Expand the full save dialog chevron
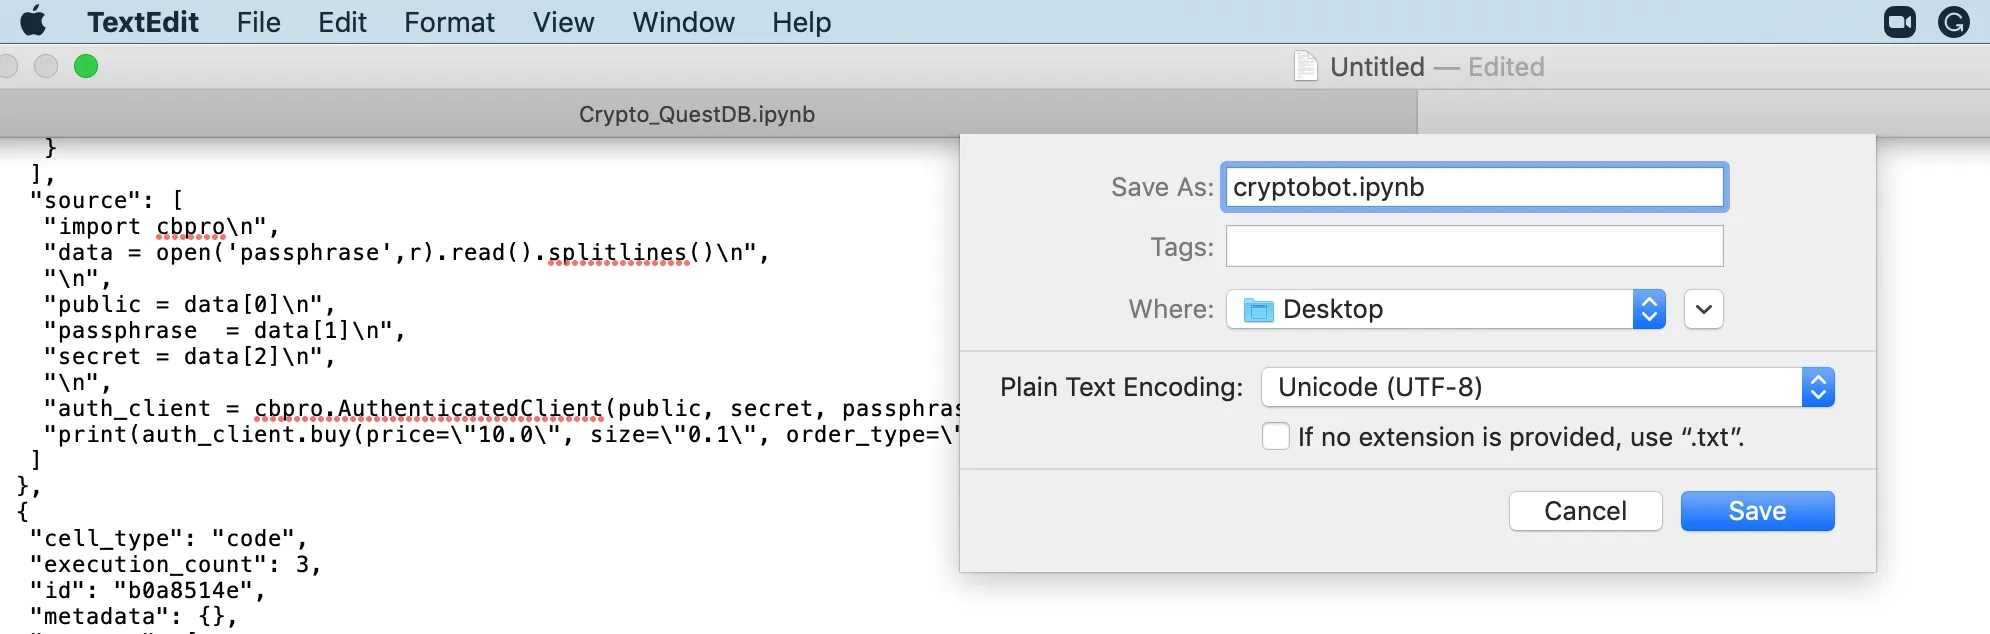Screen dimensions: 1990x634 1704,309
